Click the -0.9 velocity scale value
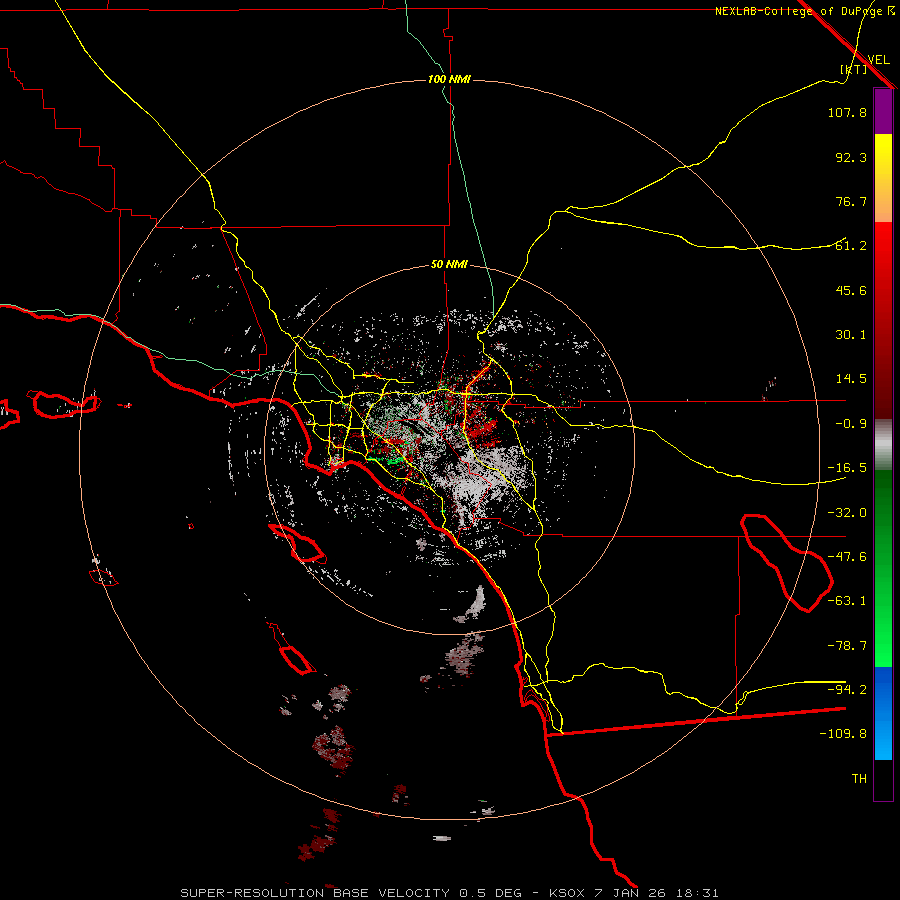The height and width of the screenshot is (900, 900). tap(851, 424)
